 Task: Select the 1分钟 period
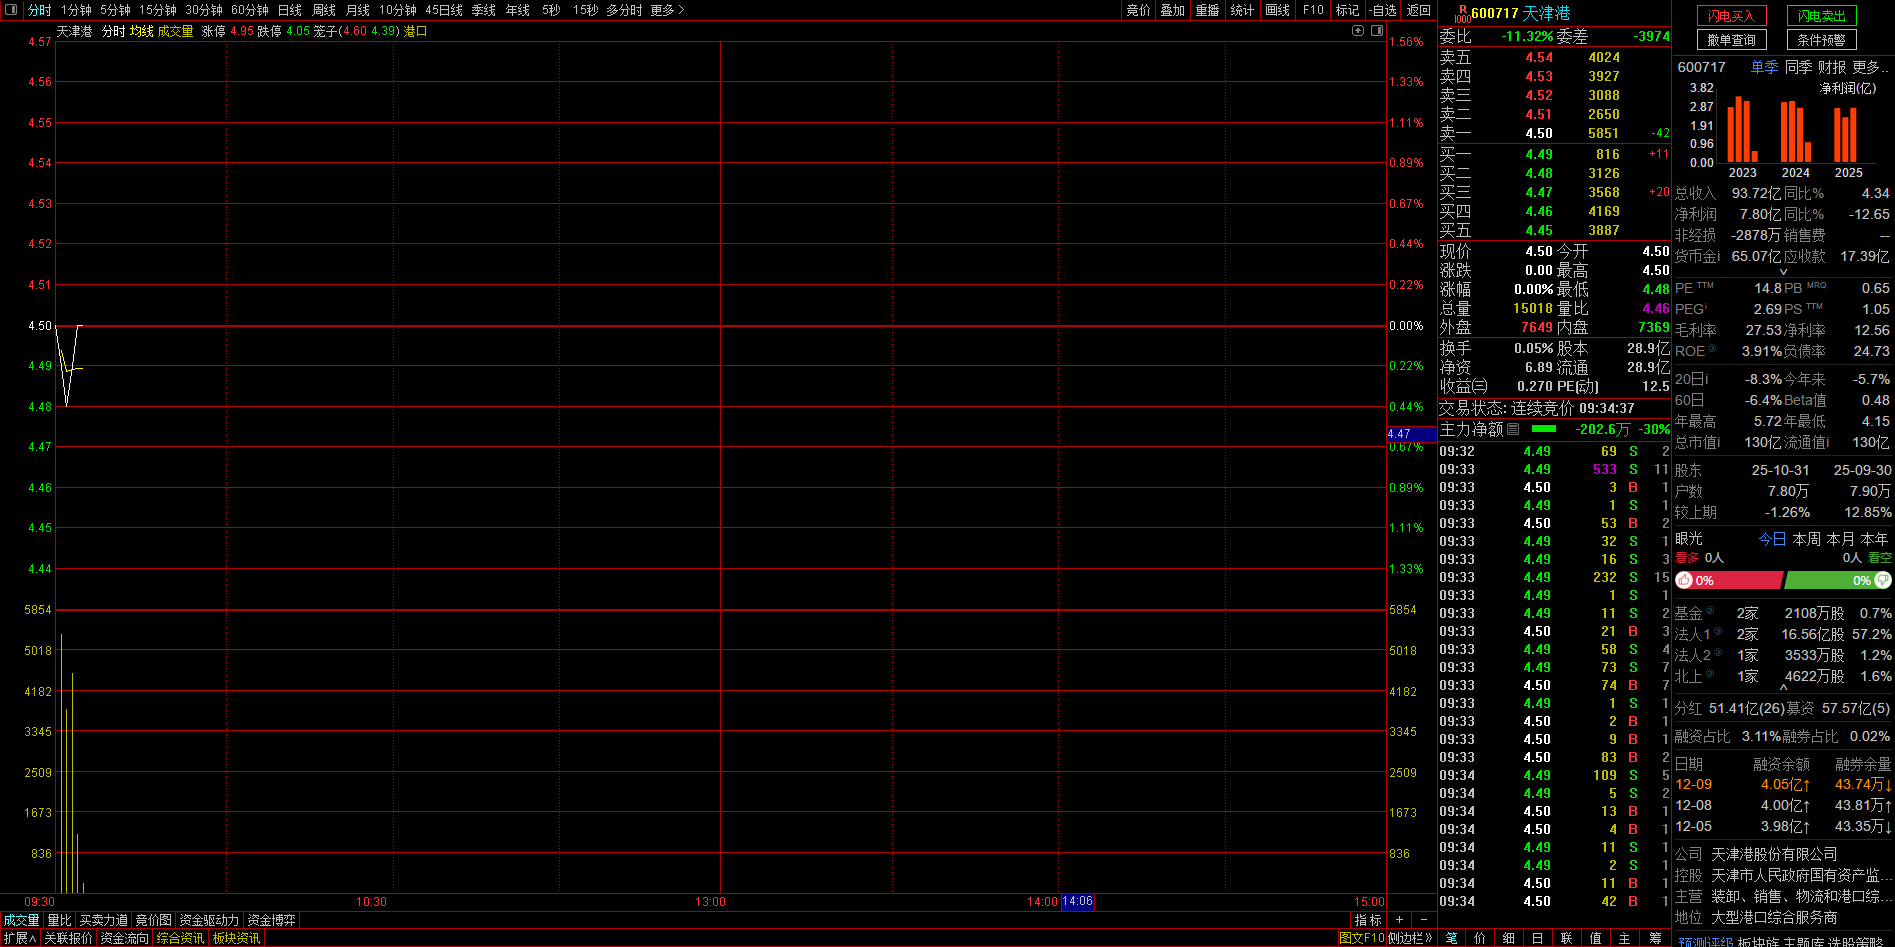76,10
